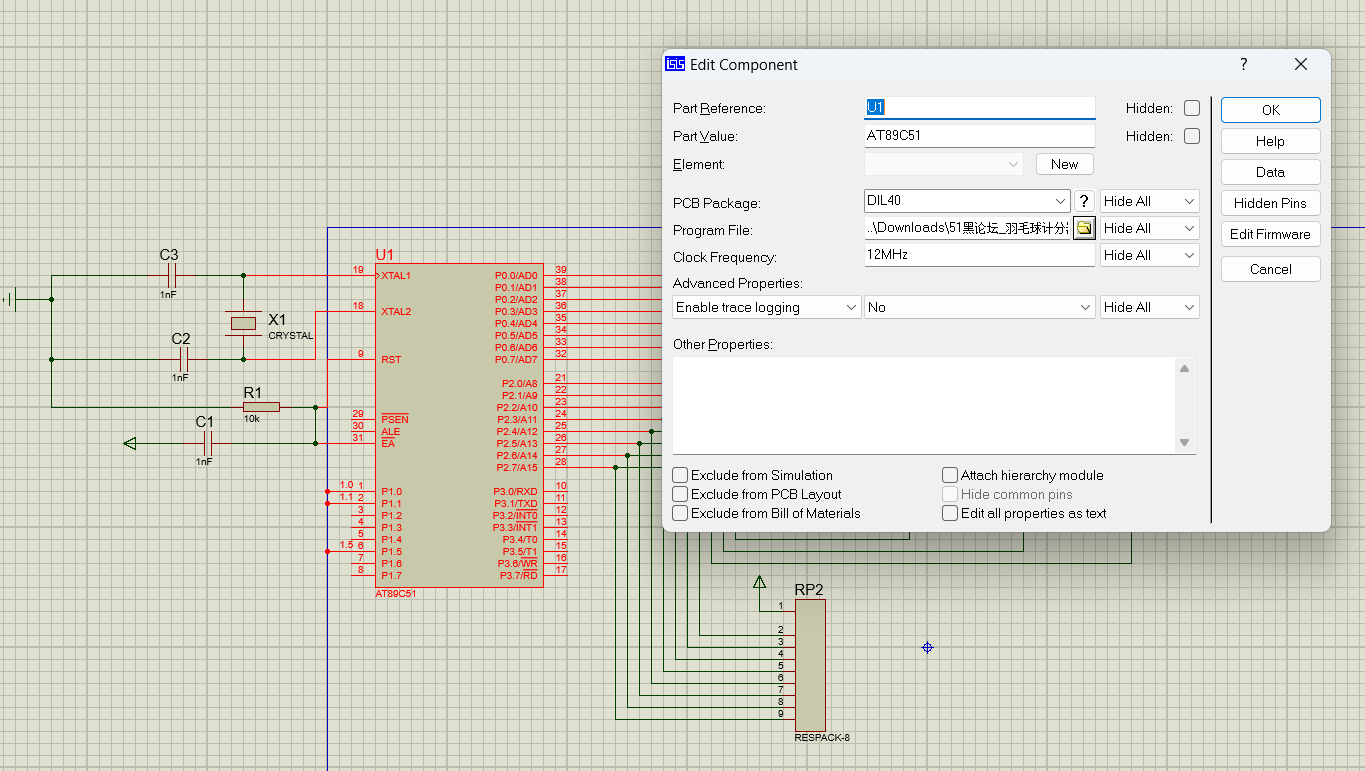Click the Other Properties scroll down arrow
The height and width of the screenshot is (771, 1365).
(1184, 442)
